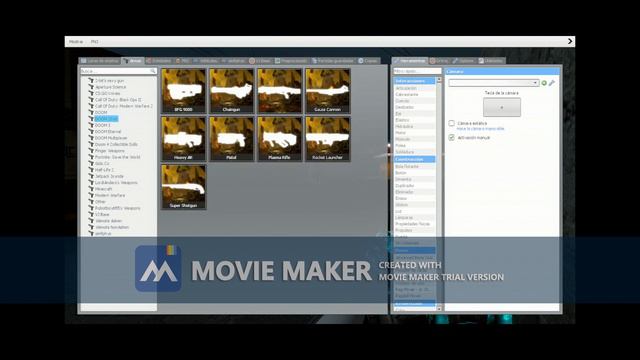Click the arrow icon at top-right of menu bar

pos(570,41)
